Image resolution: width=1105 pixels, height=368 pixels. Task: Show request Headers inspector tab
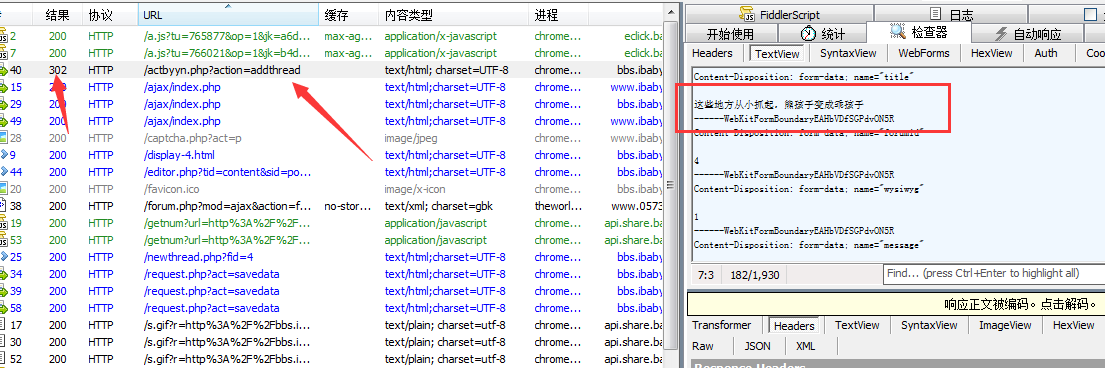(x=712, y=53)
